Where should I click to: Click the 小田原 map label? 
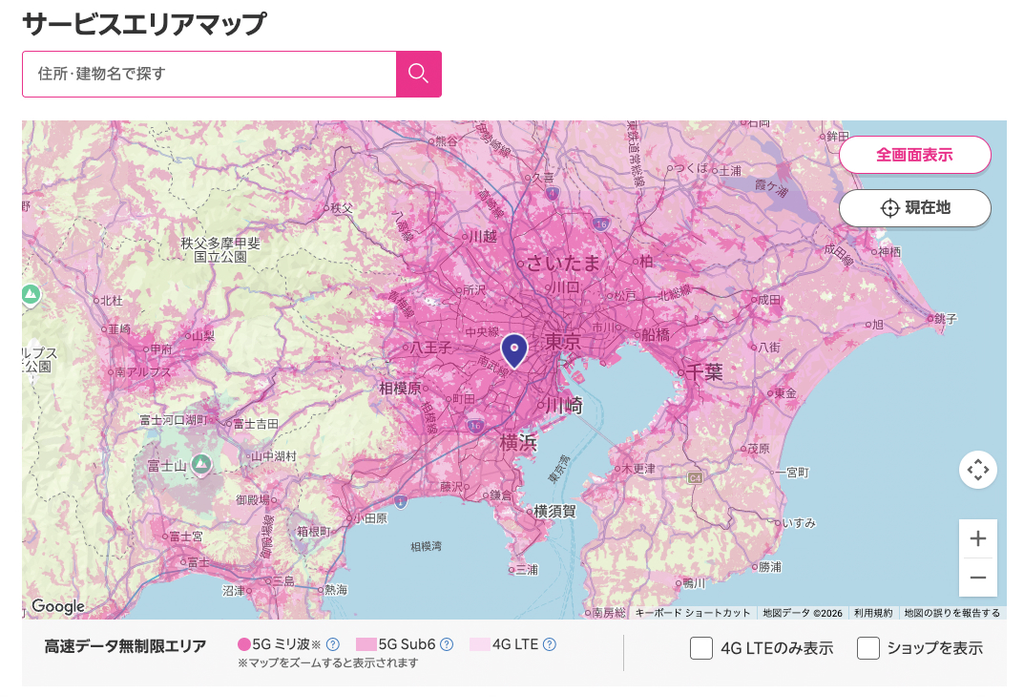click(x=370, y=518)
